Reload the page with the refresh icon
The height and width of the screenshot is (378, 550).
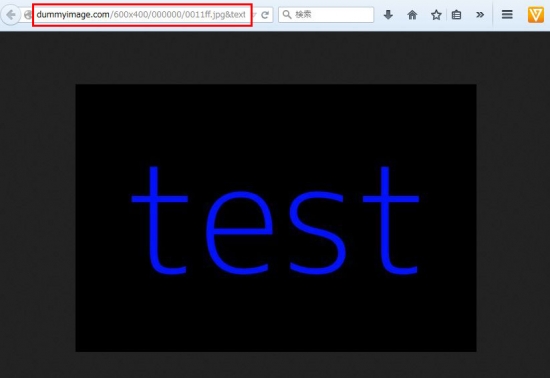[265, 15]
